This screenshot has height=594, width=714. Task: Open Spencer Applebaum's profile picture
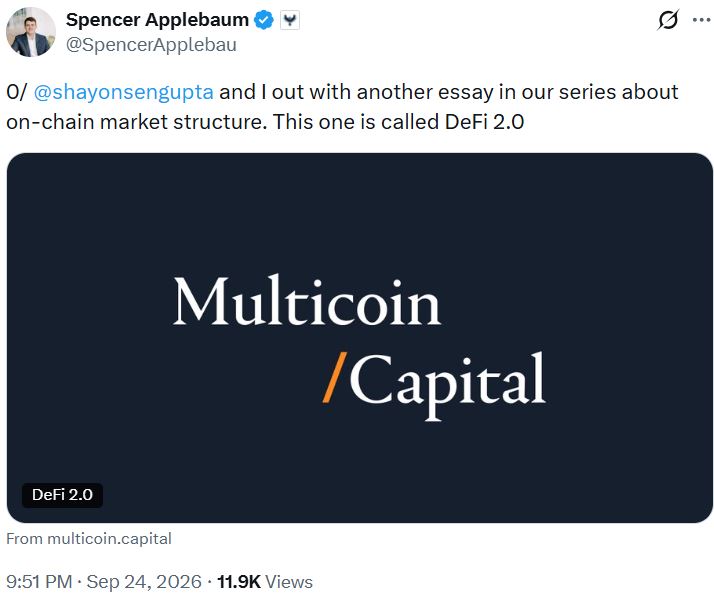(x=31, y=32)
